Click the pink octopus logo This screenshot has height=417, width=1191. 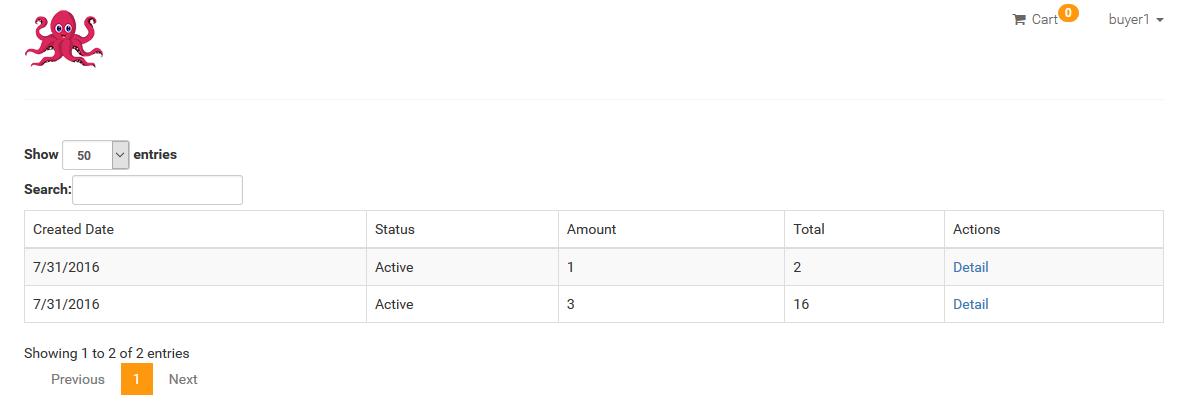tap(63, 40)
